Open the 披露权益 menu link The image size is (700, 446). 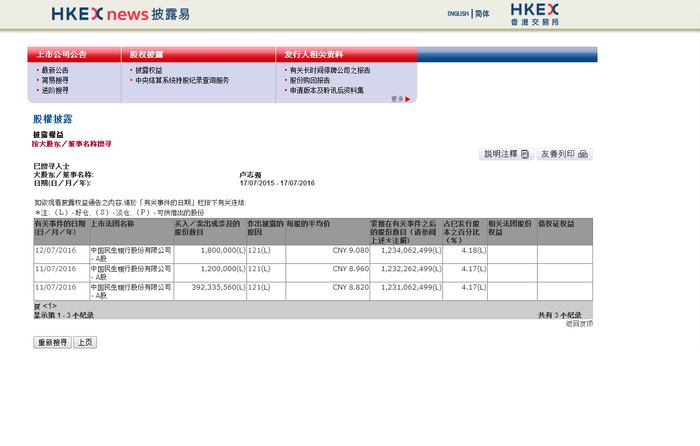(149, 70)
